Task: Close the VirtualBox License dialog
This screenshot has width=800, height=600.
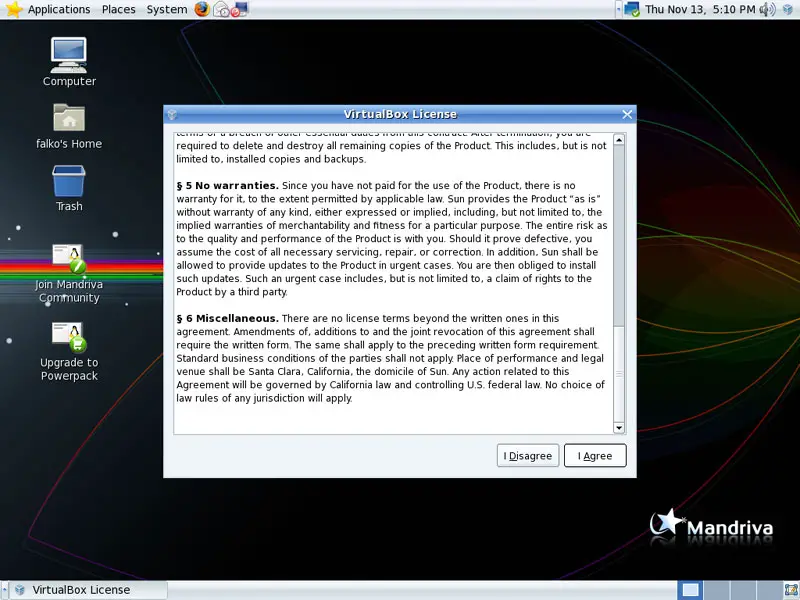Action: point(627,114)
